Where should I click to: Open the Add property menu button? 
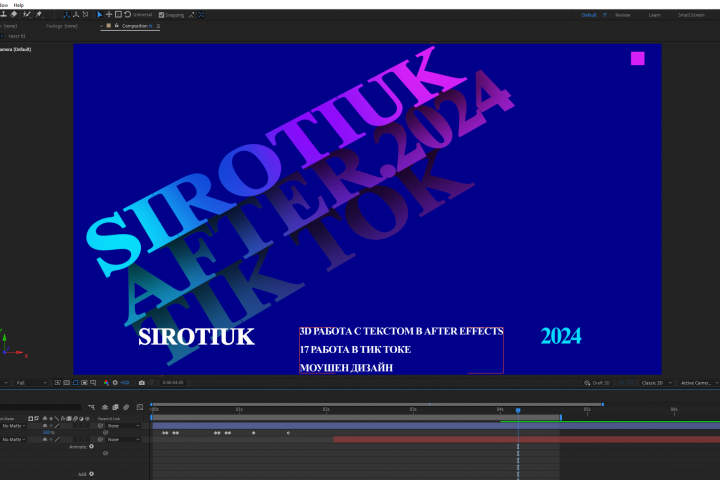(91, 474)
